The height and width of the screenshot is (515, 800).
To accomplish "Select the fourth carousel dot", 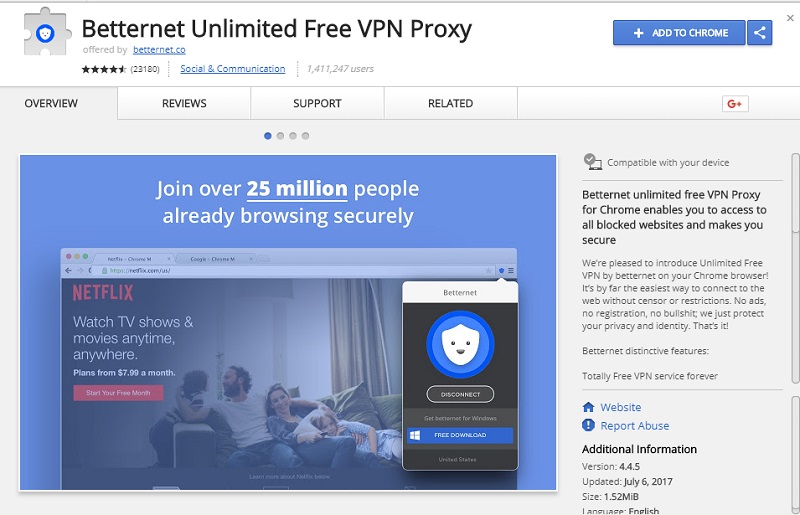I will coord(305,136).
